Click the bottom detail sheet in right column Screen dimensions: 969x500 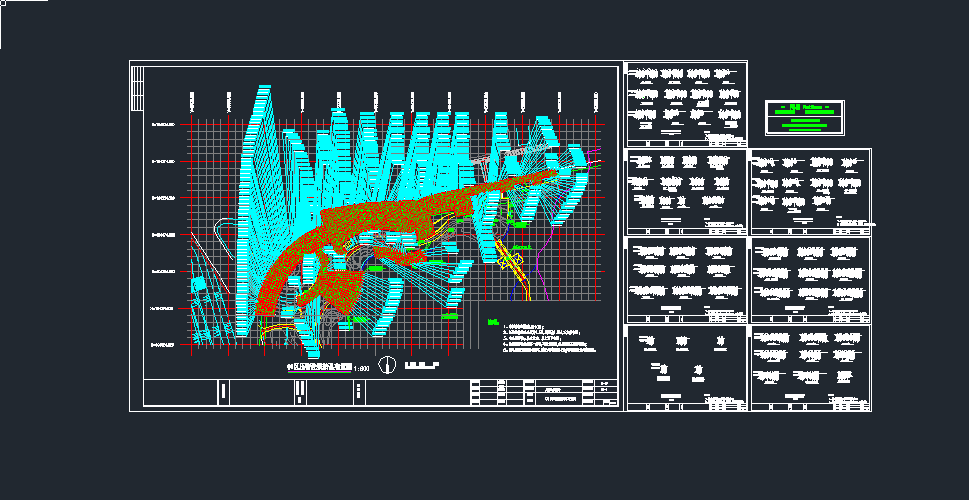coord(810,367)
